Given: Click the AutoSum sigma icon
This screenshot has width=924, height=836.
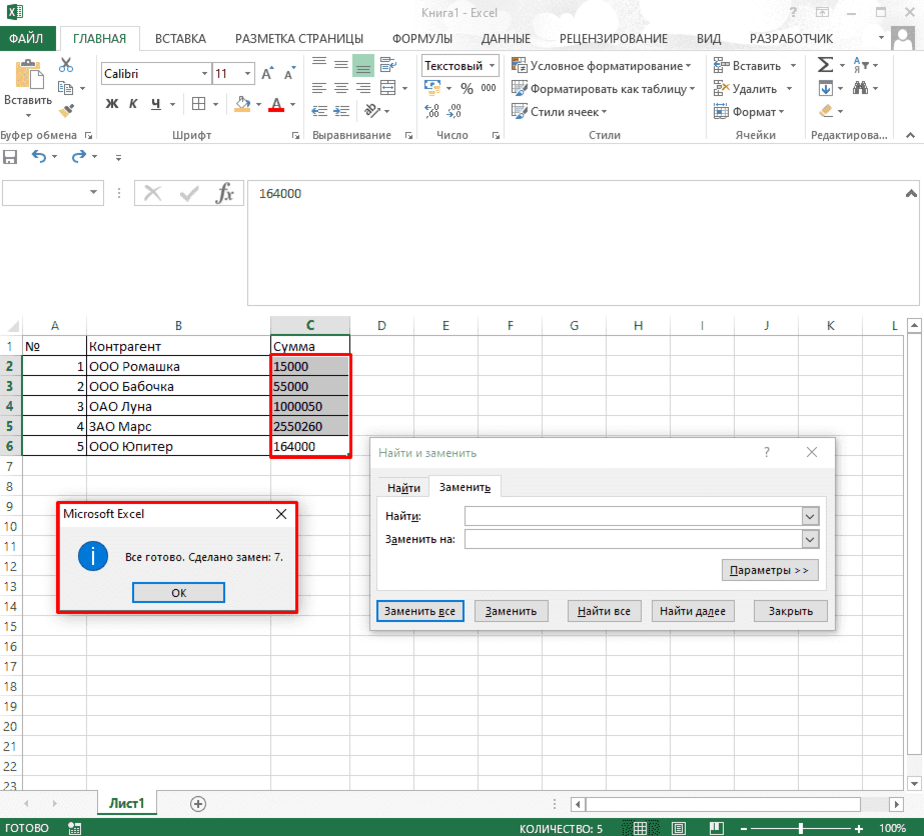Looking at the screenshot, I should (x=825, y=65).
